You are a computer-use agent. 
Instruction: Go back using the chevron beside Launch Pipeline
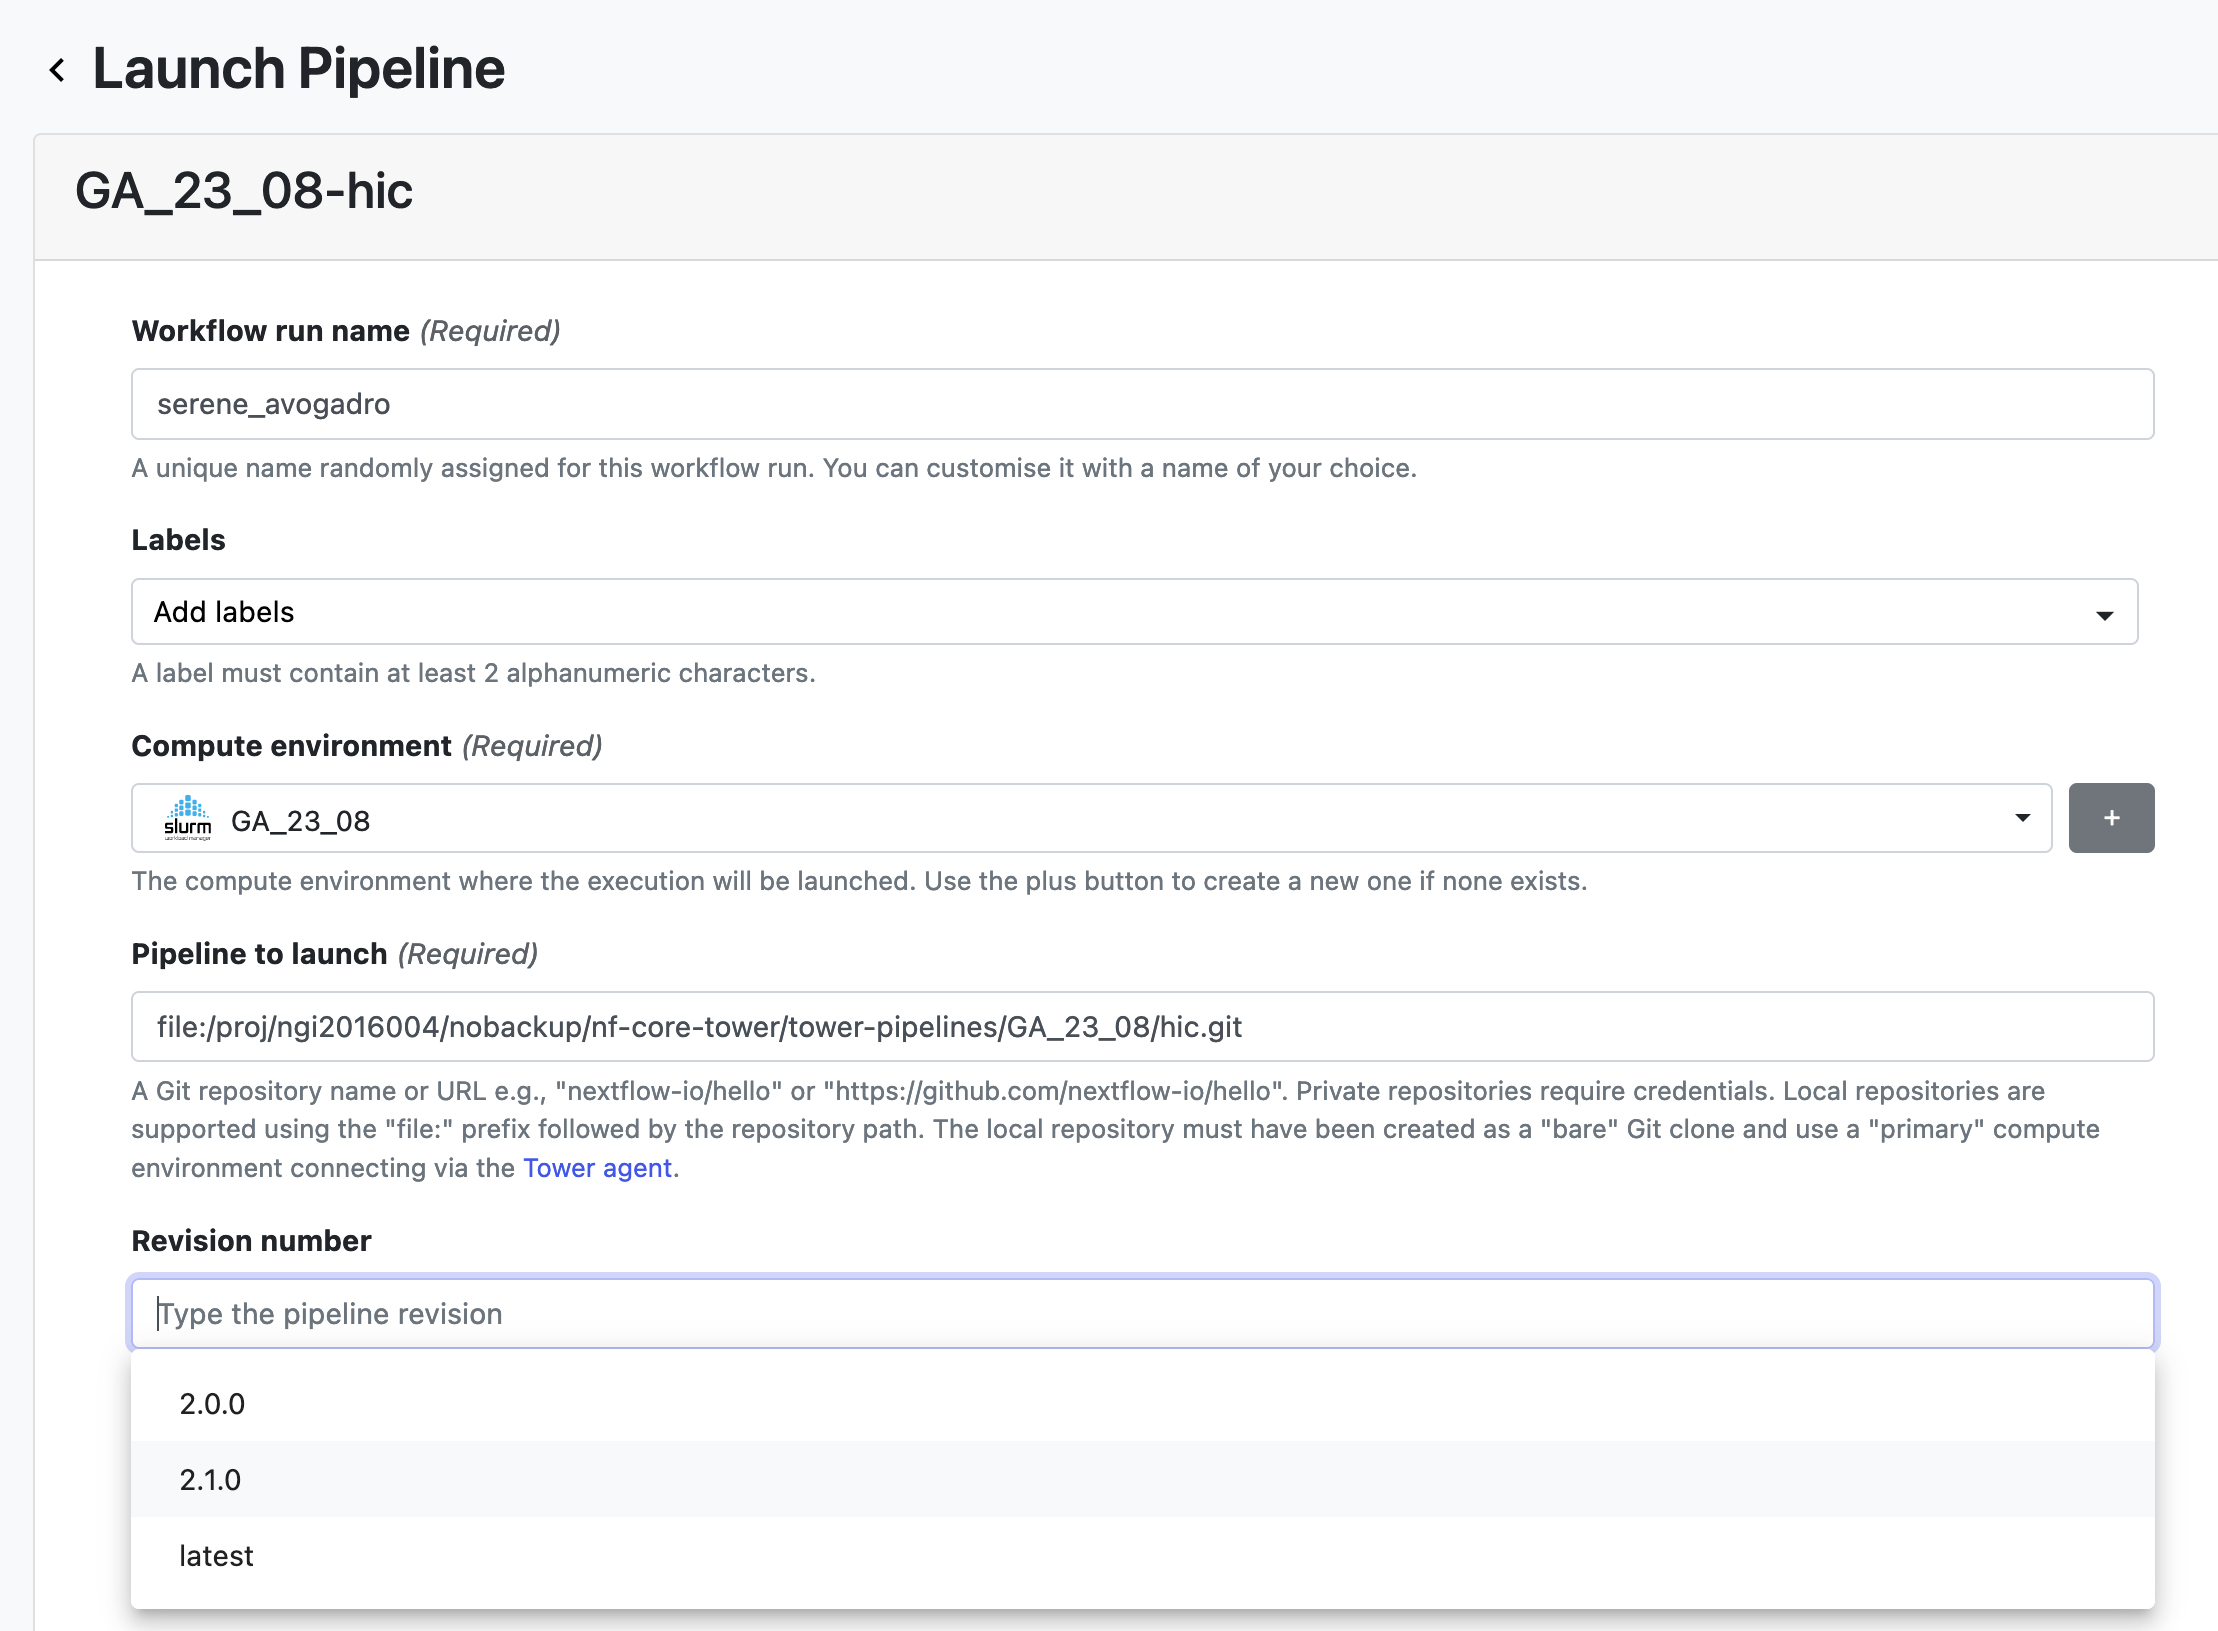(58, 70)
